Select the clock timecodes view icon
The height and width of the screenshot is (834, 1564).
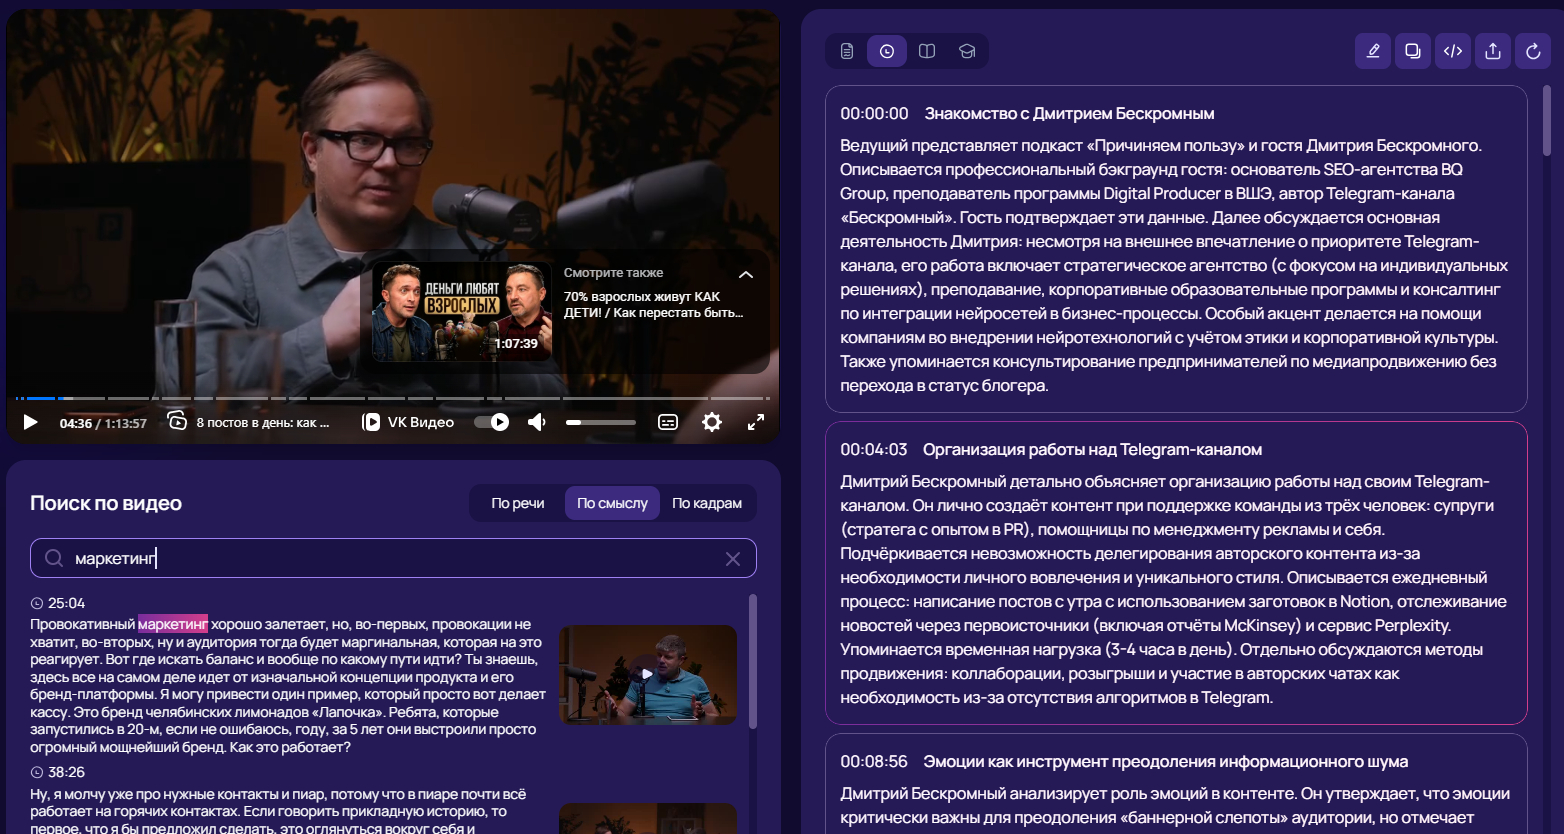click(x=887, y=51)
